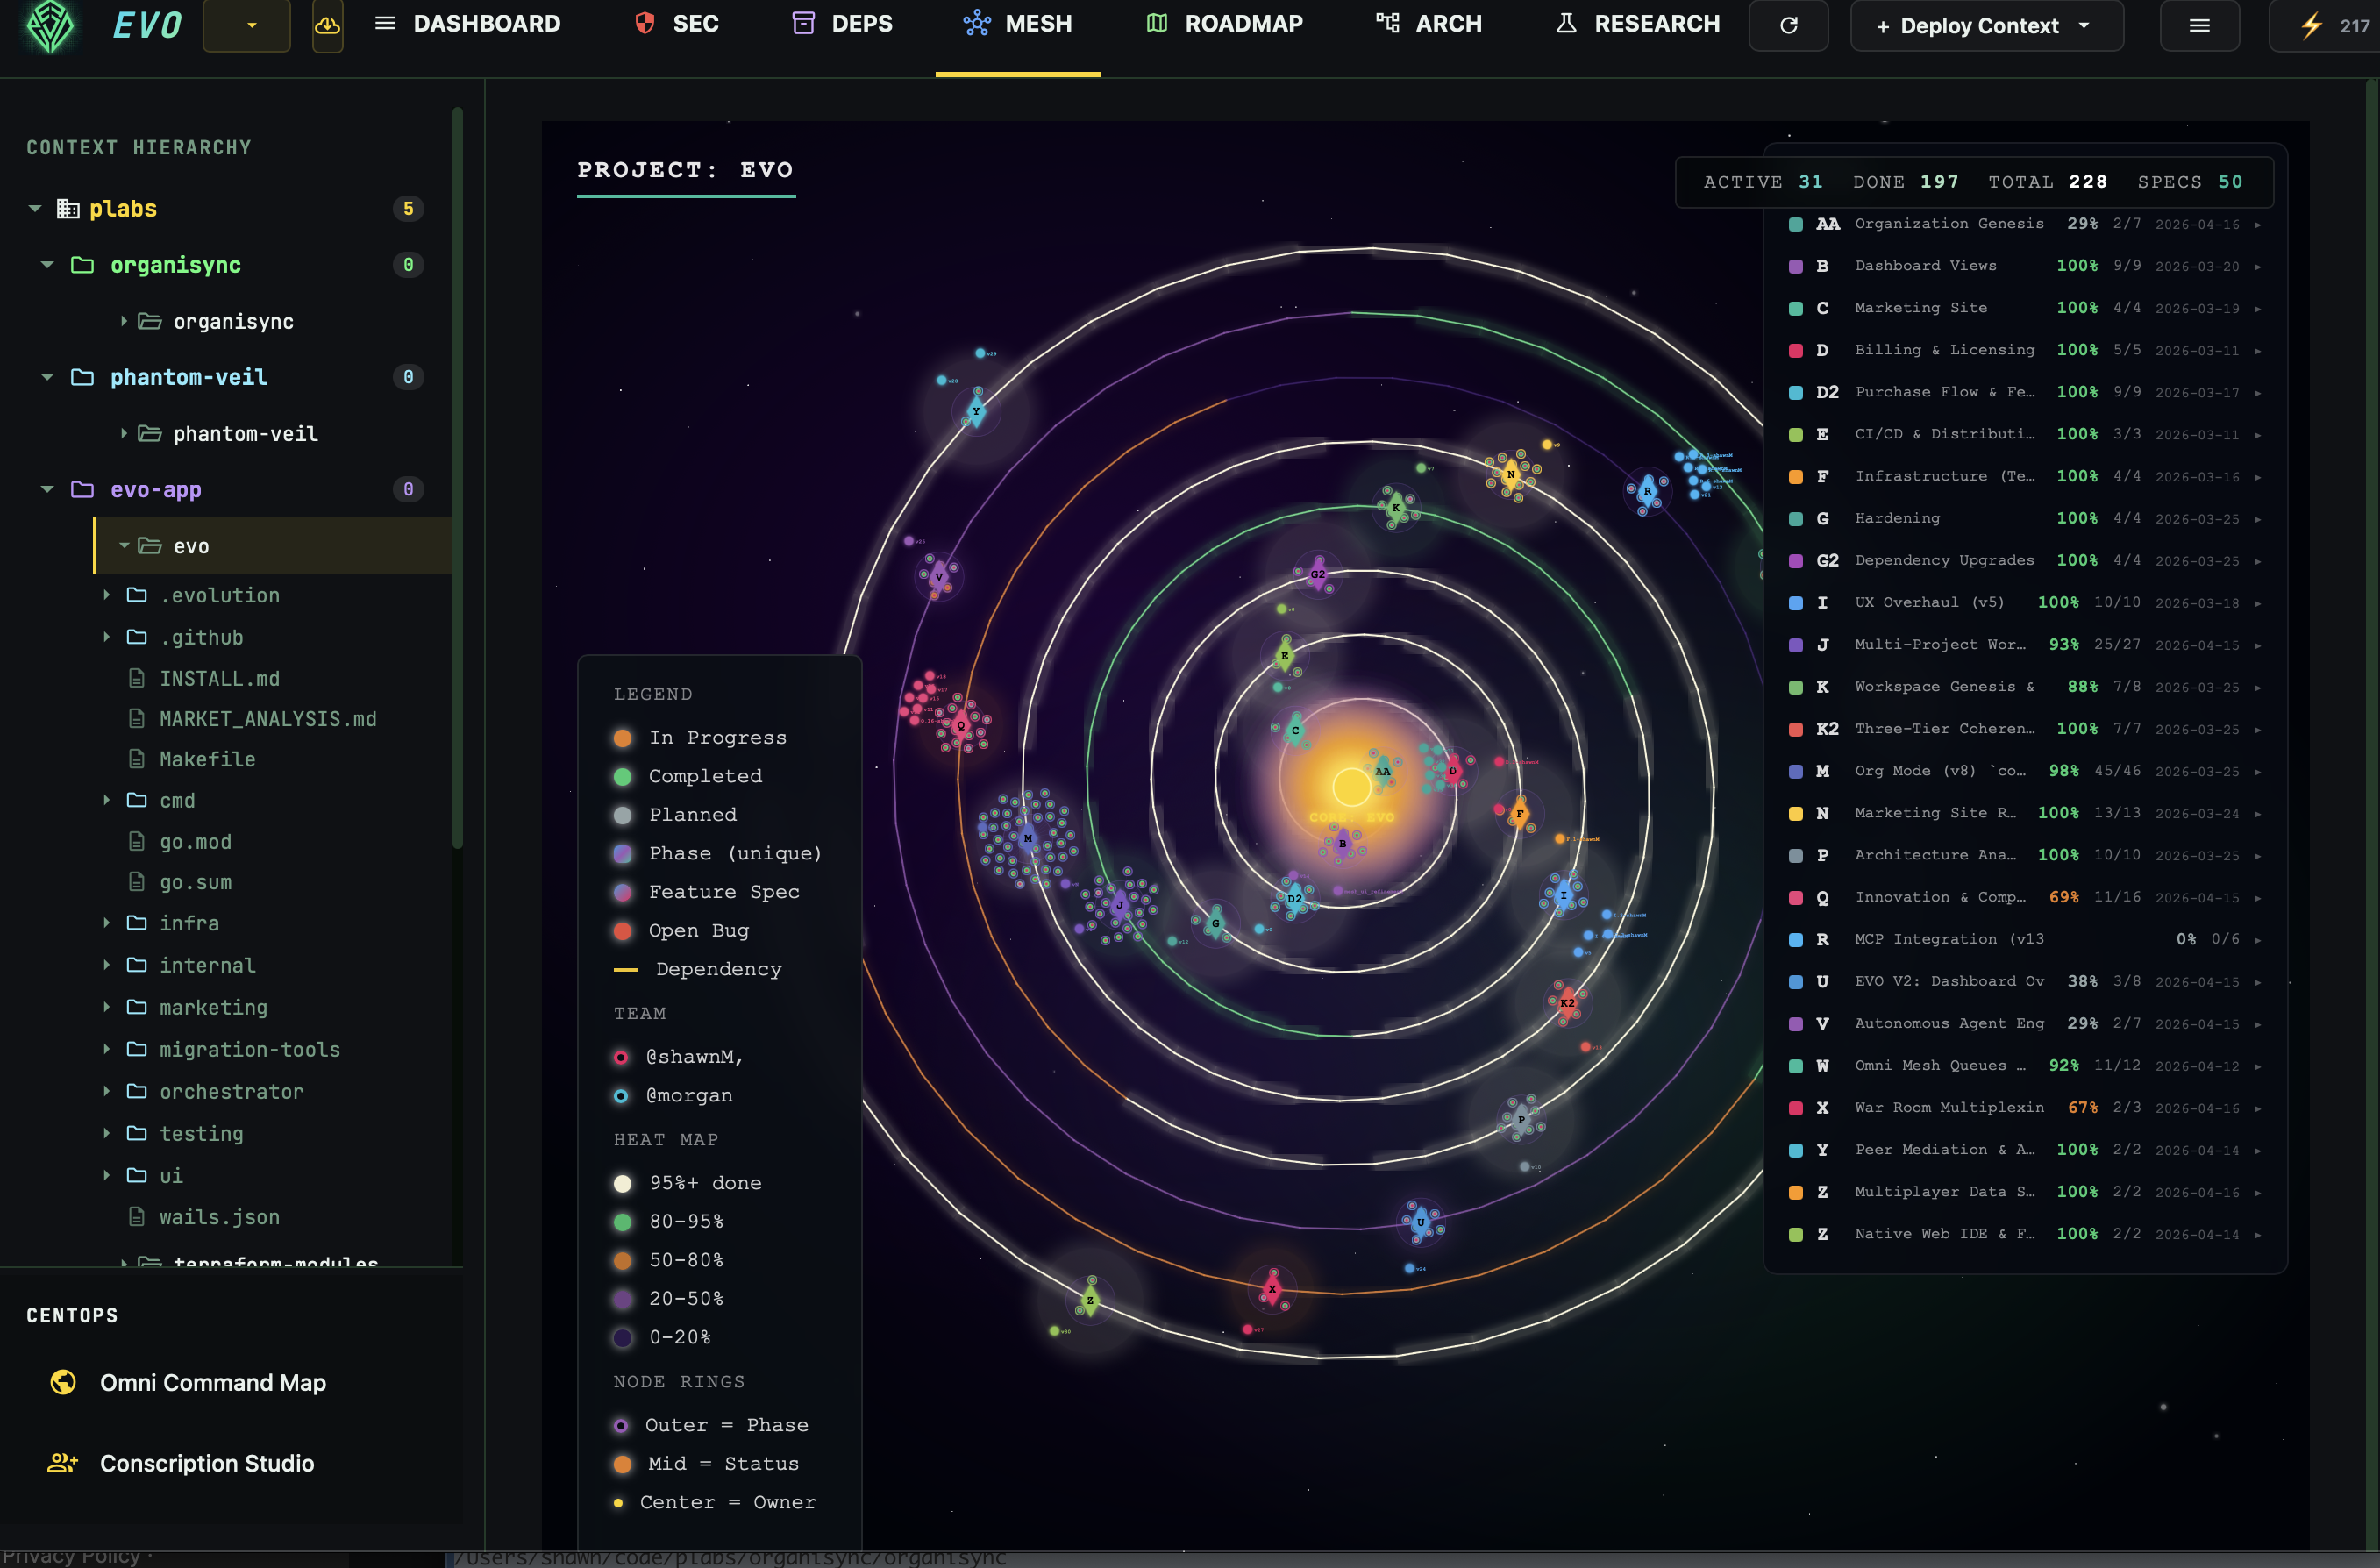Image resolution: width=2380 pixels, height=1568 pixels.
Task: Select the V node on the orbit map
Action: coord(938,576)
